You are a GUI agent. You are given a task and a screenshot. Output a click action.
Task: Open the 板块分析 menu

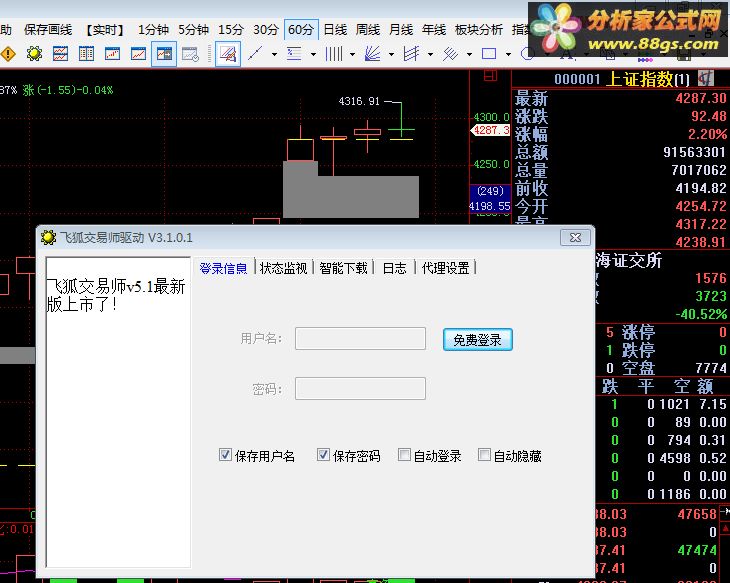[479, 30]
